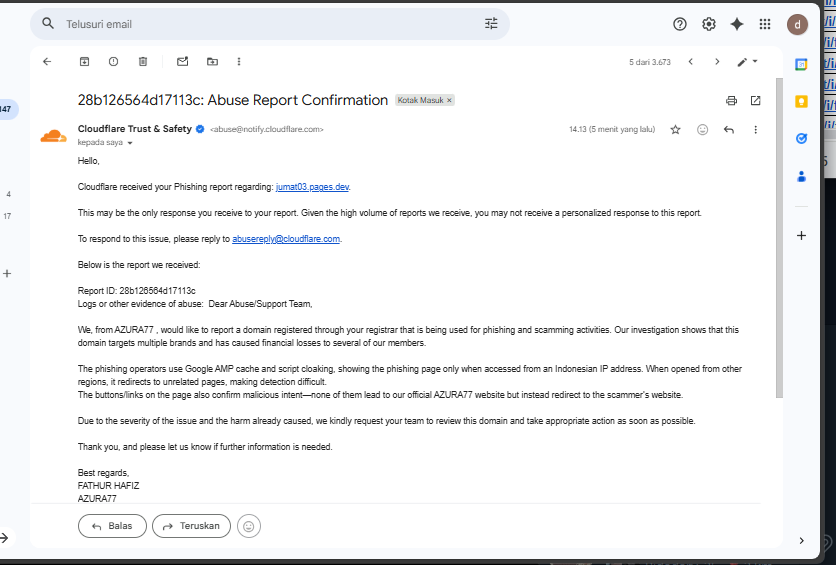The image size is (836, 565).
Task: Remove Kotak Masuk label
Action: 449,100
